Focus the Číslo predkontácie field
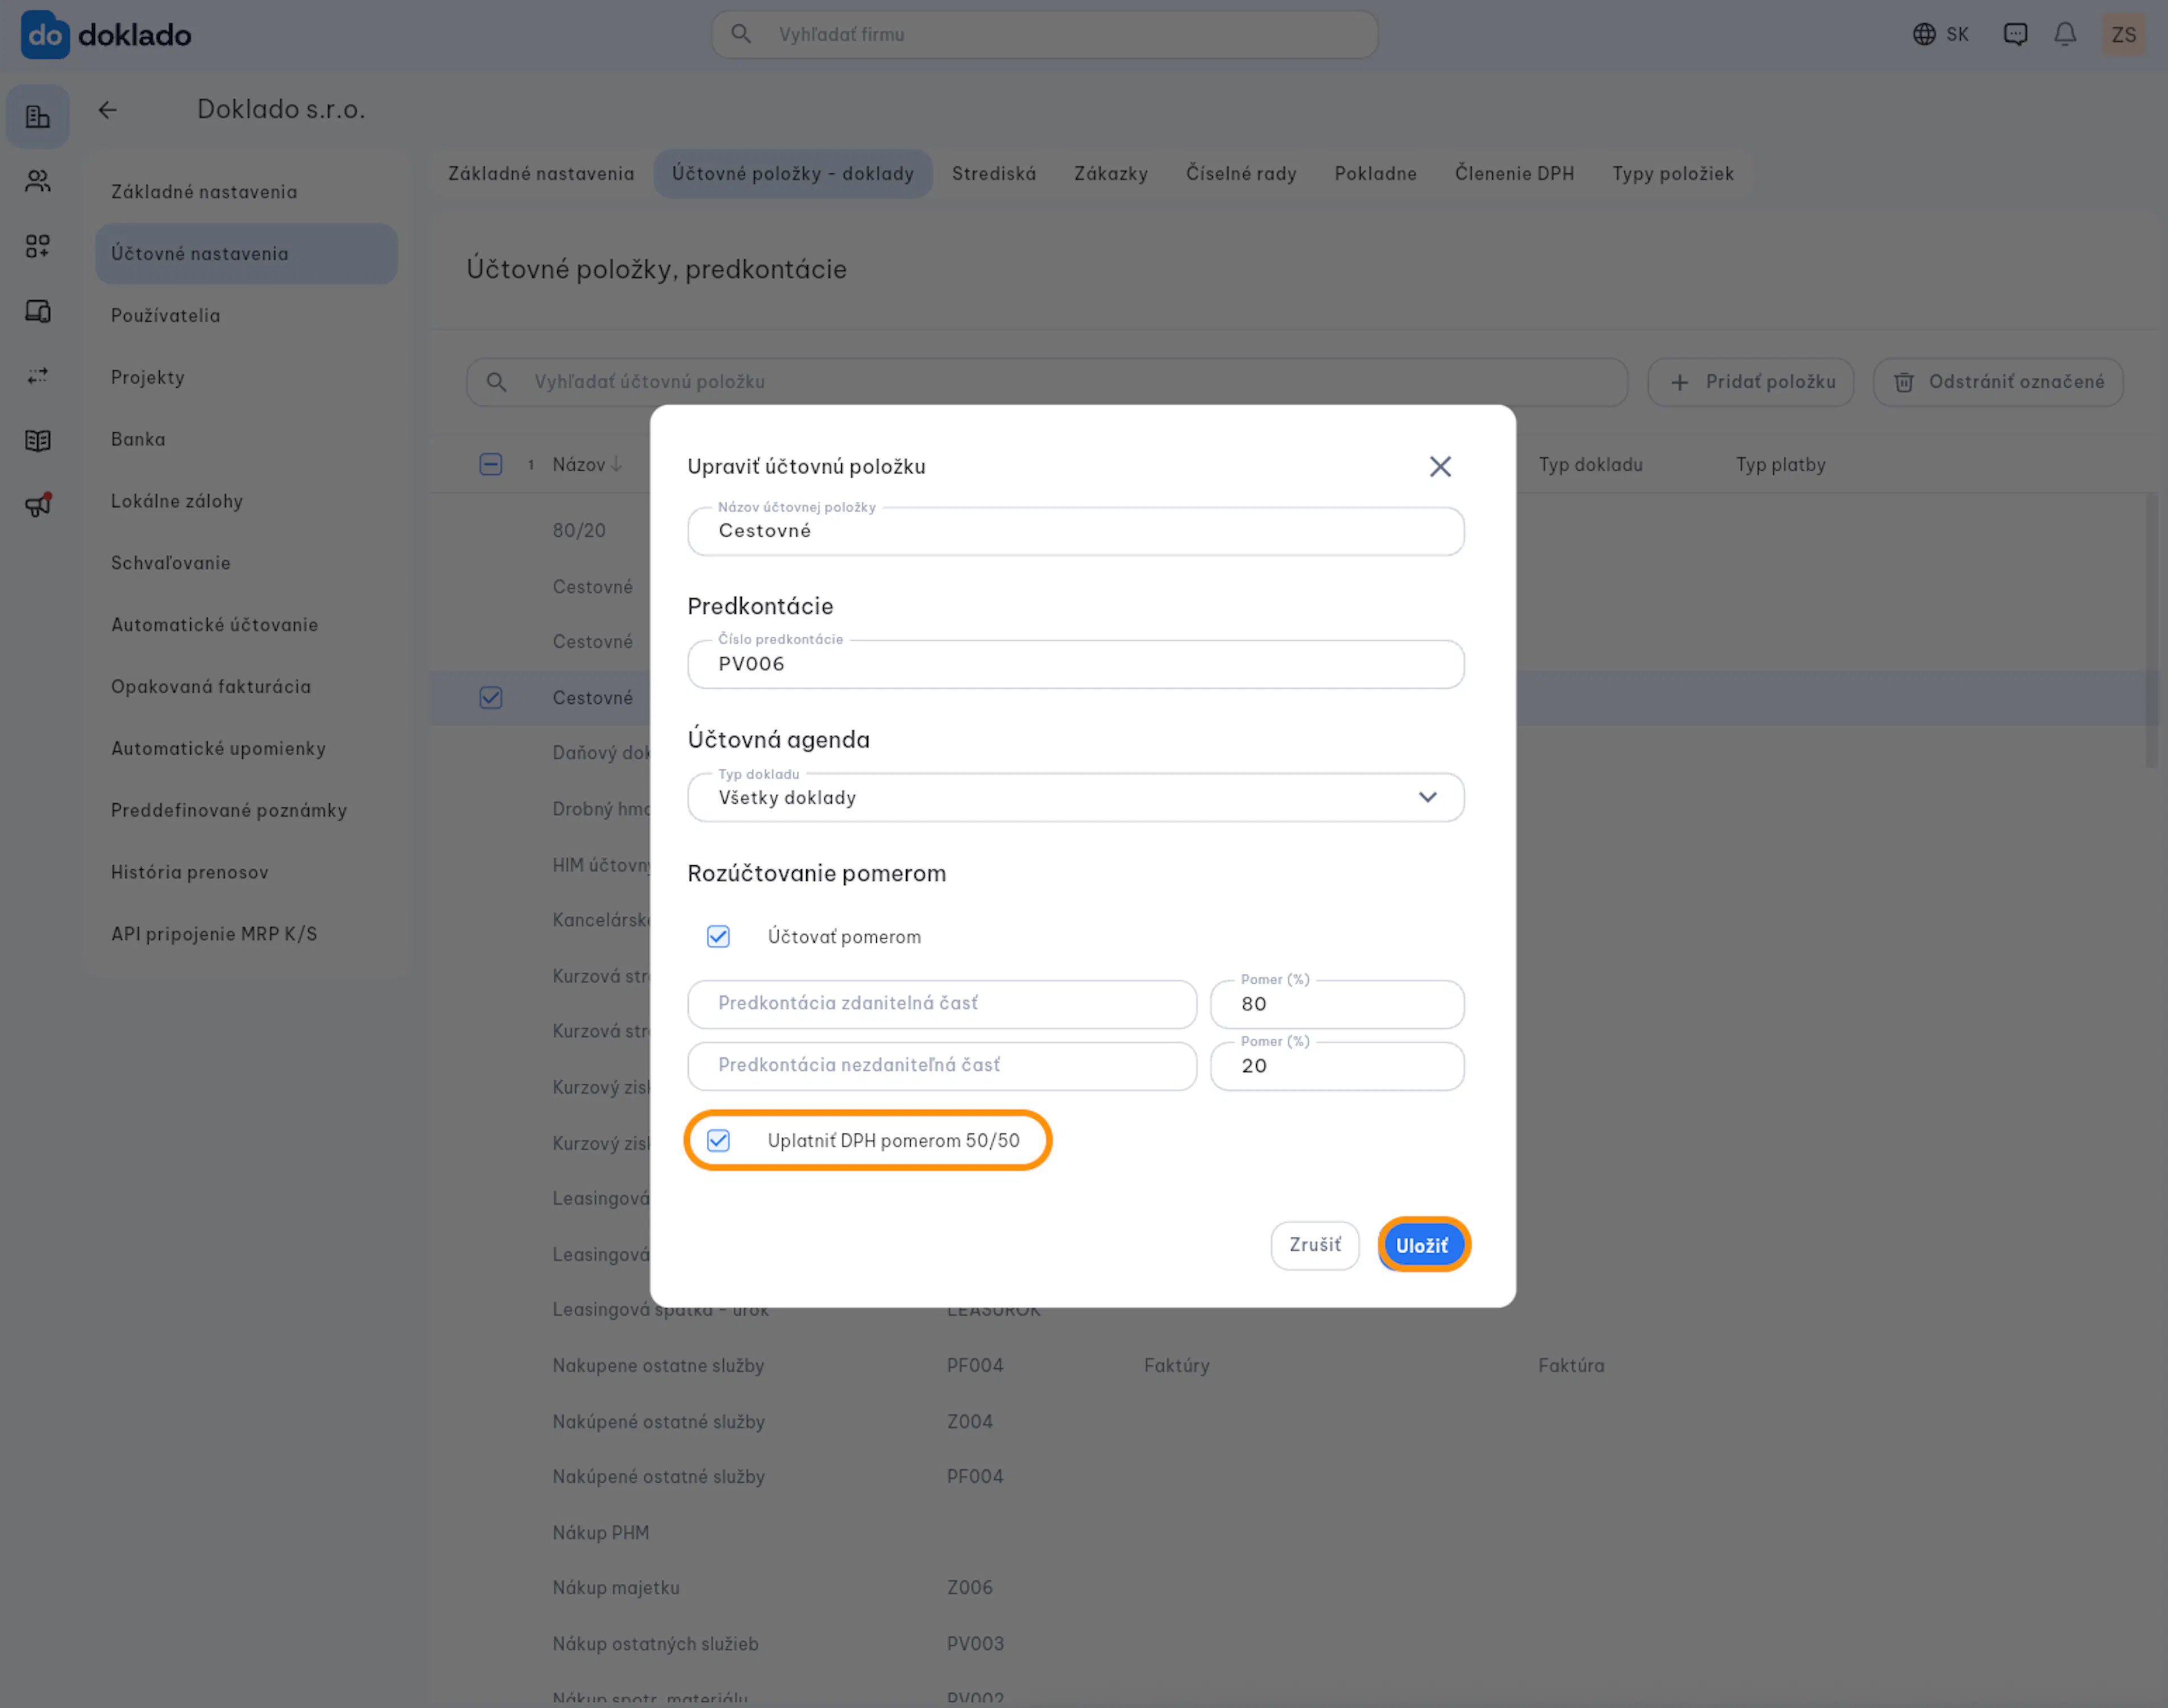 [1076, 664]
